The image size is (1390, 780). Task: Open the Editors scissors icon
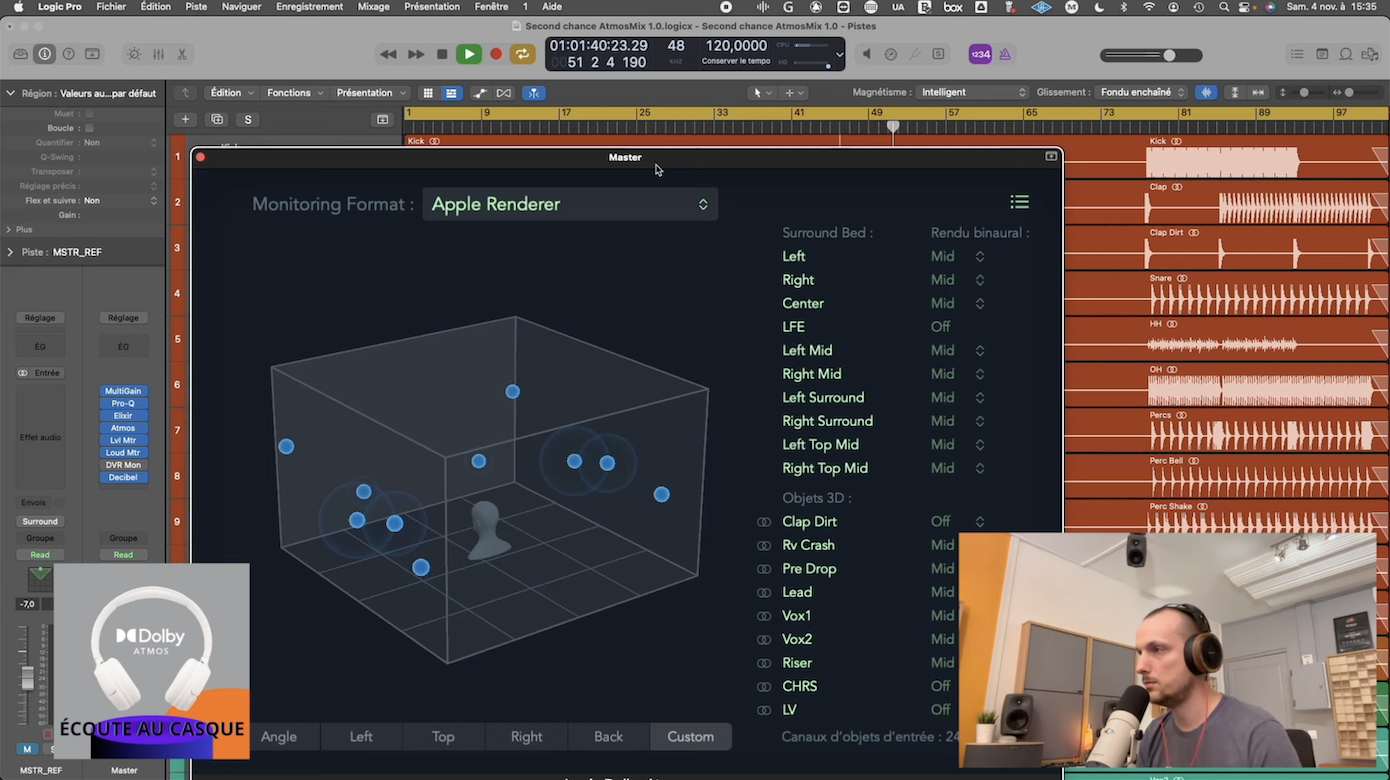pos(182,54)
